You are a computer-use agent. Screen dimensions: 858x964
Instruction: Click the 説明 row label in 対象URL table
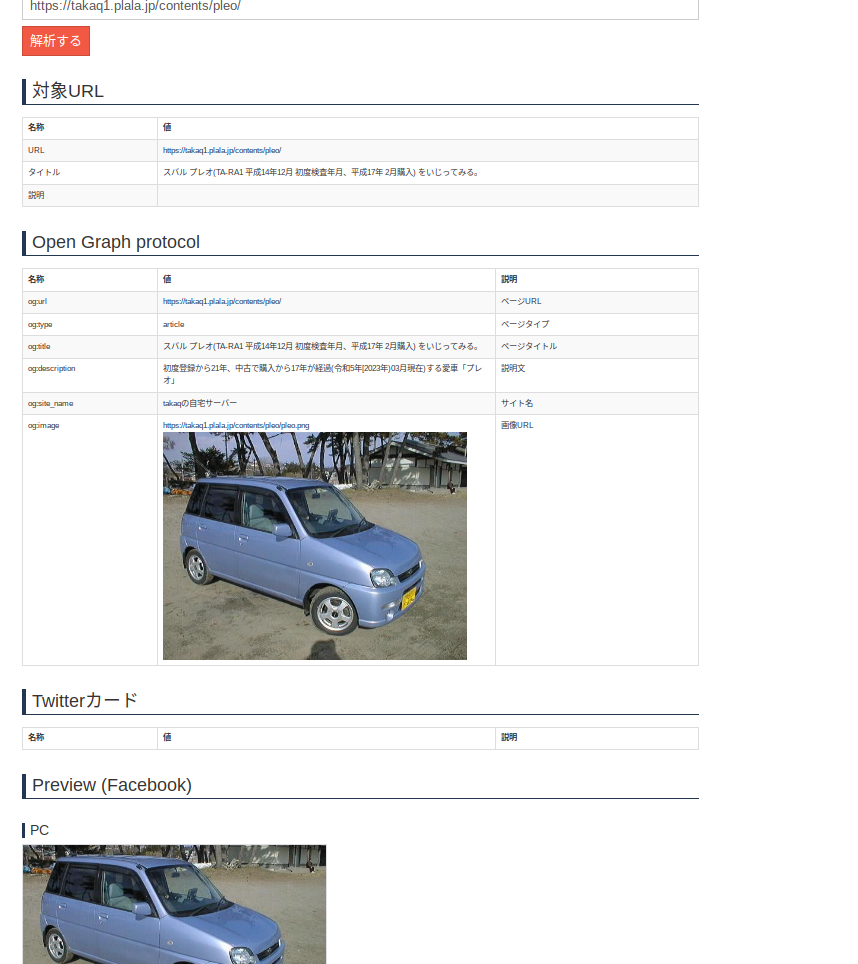click(x=36, y=196)
